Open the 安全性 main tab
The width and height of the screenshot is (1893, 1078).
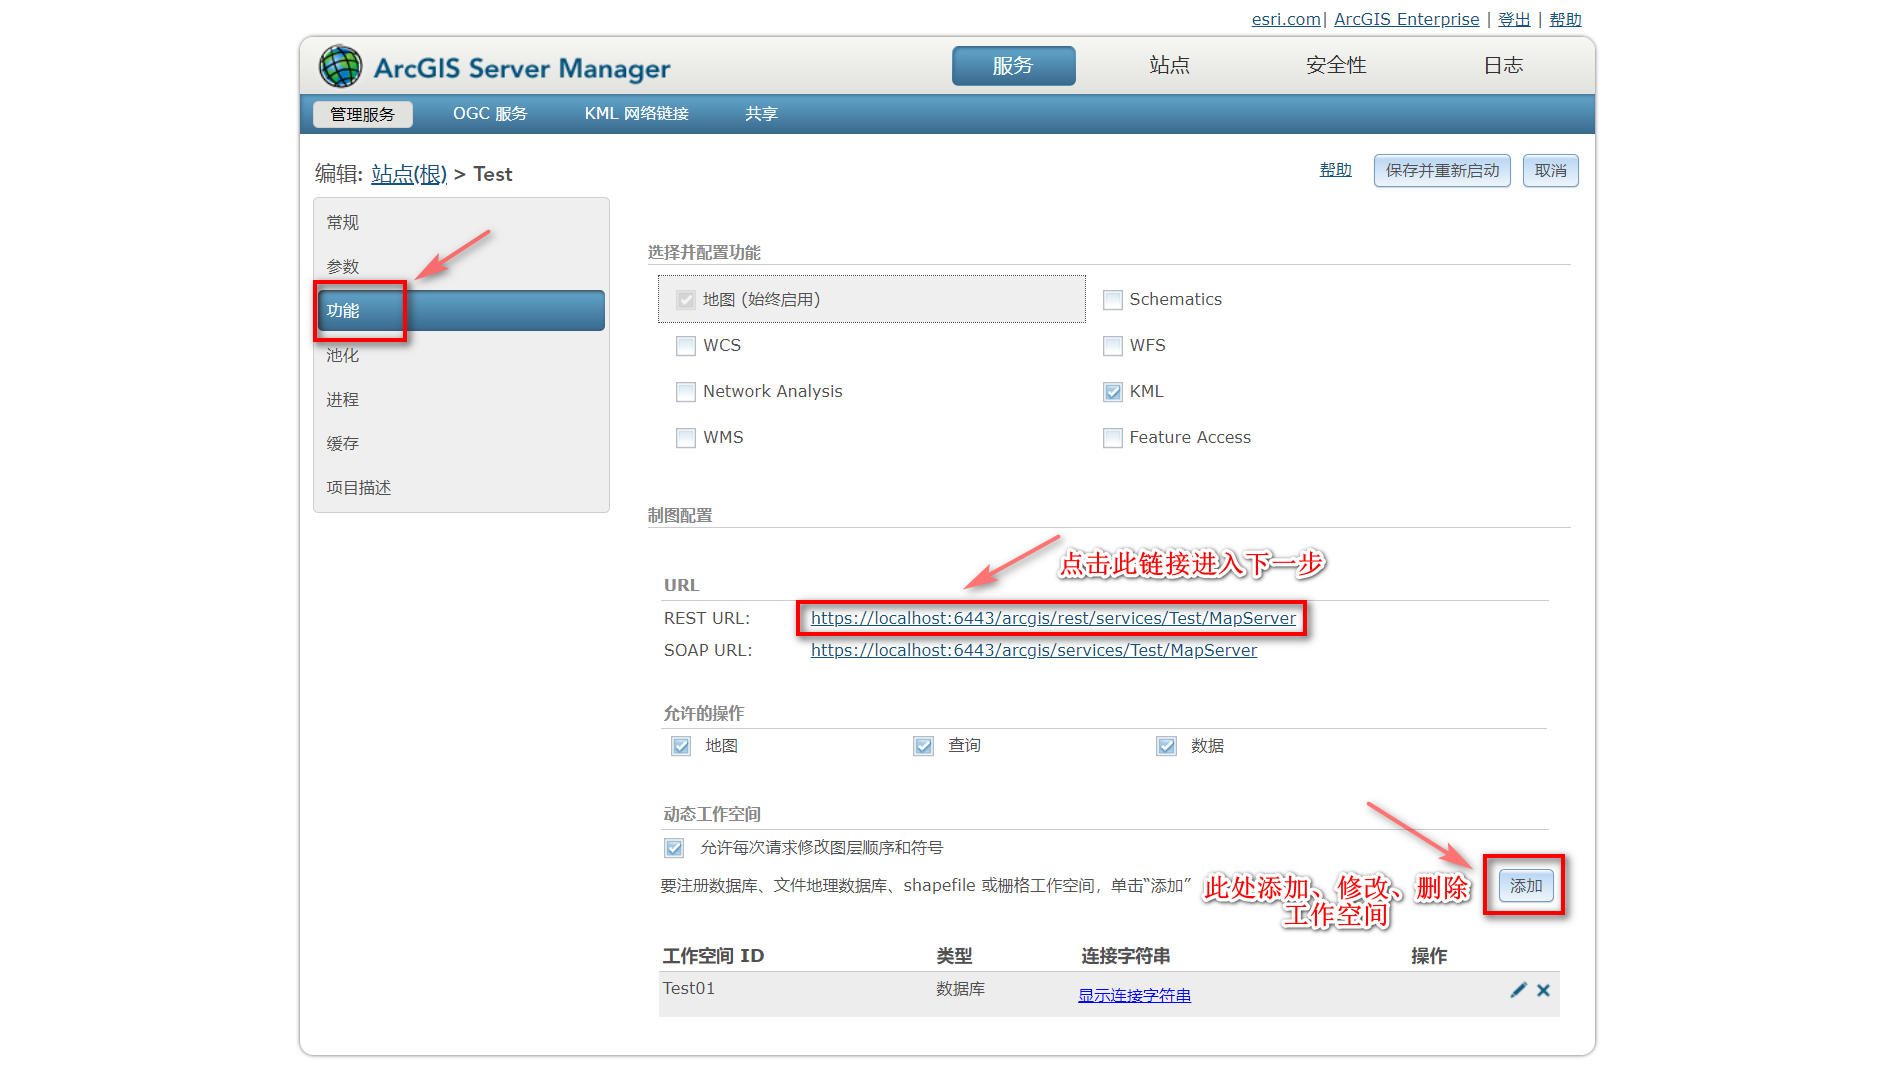(1336, 66)
